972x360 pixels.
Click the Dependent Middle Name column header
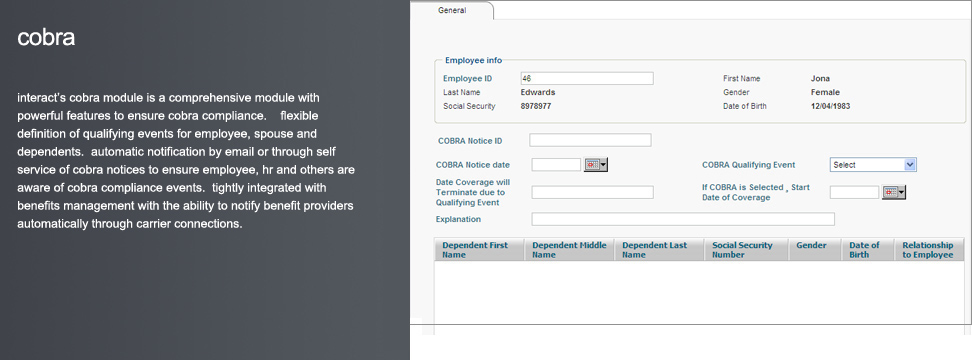click(x=569, y=250)
